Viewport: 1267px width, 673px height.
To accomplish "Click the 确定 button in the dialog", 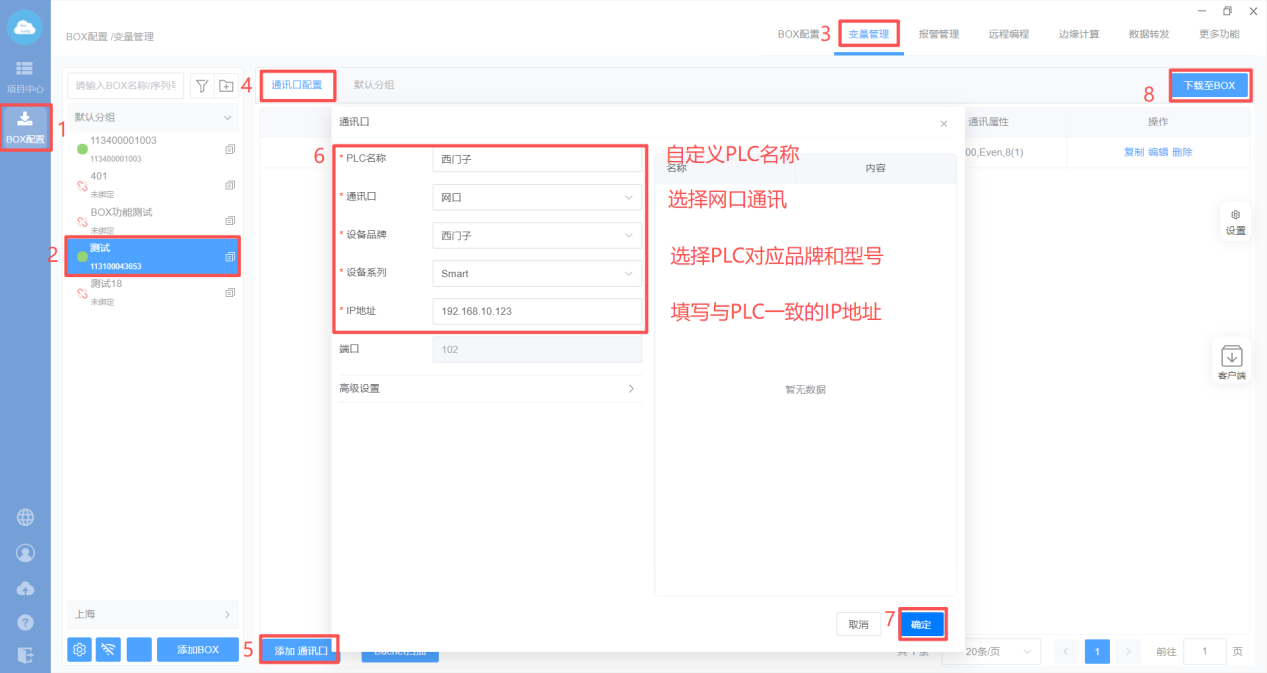I will click(921, 624).
